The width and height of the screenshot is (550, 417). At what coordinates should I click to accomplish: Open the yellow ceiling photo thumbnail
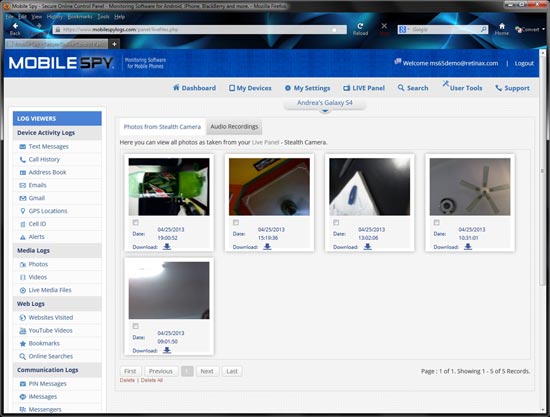coord(269,187)
